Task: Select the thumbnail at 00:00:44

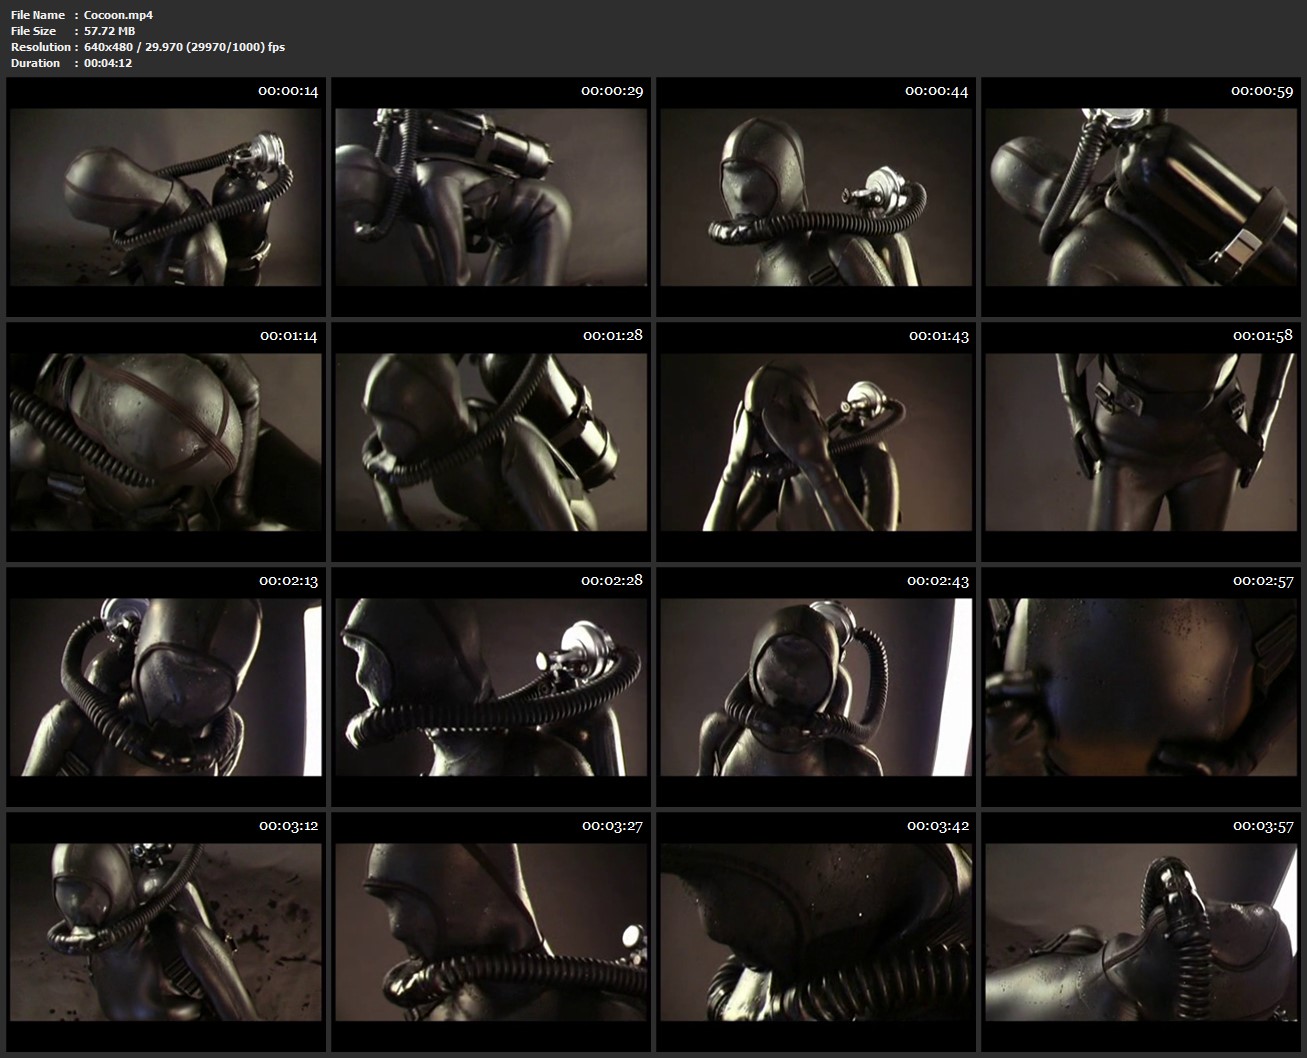Action: tap(816, 198)
